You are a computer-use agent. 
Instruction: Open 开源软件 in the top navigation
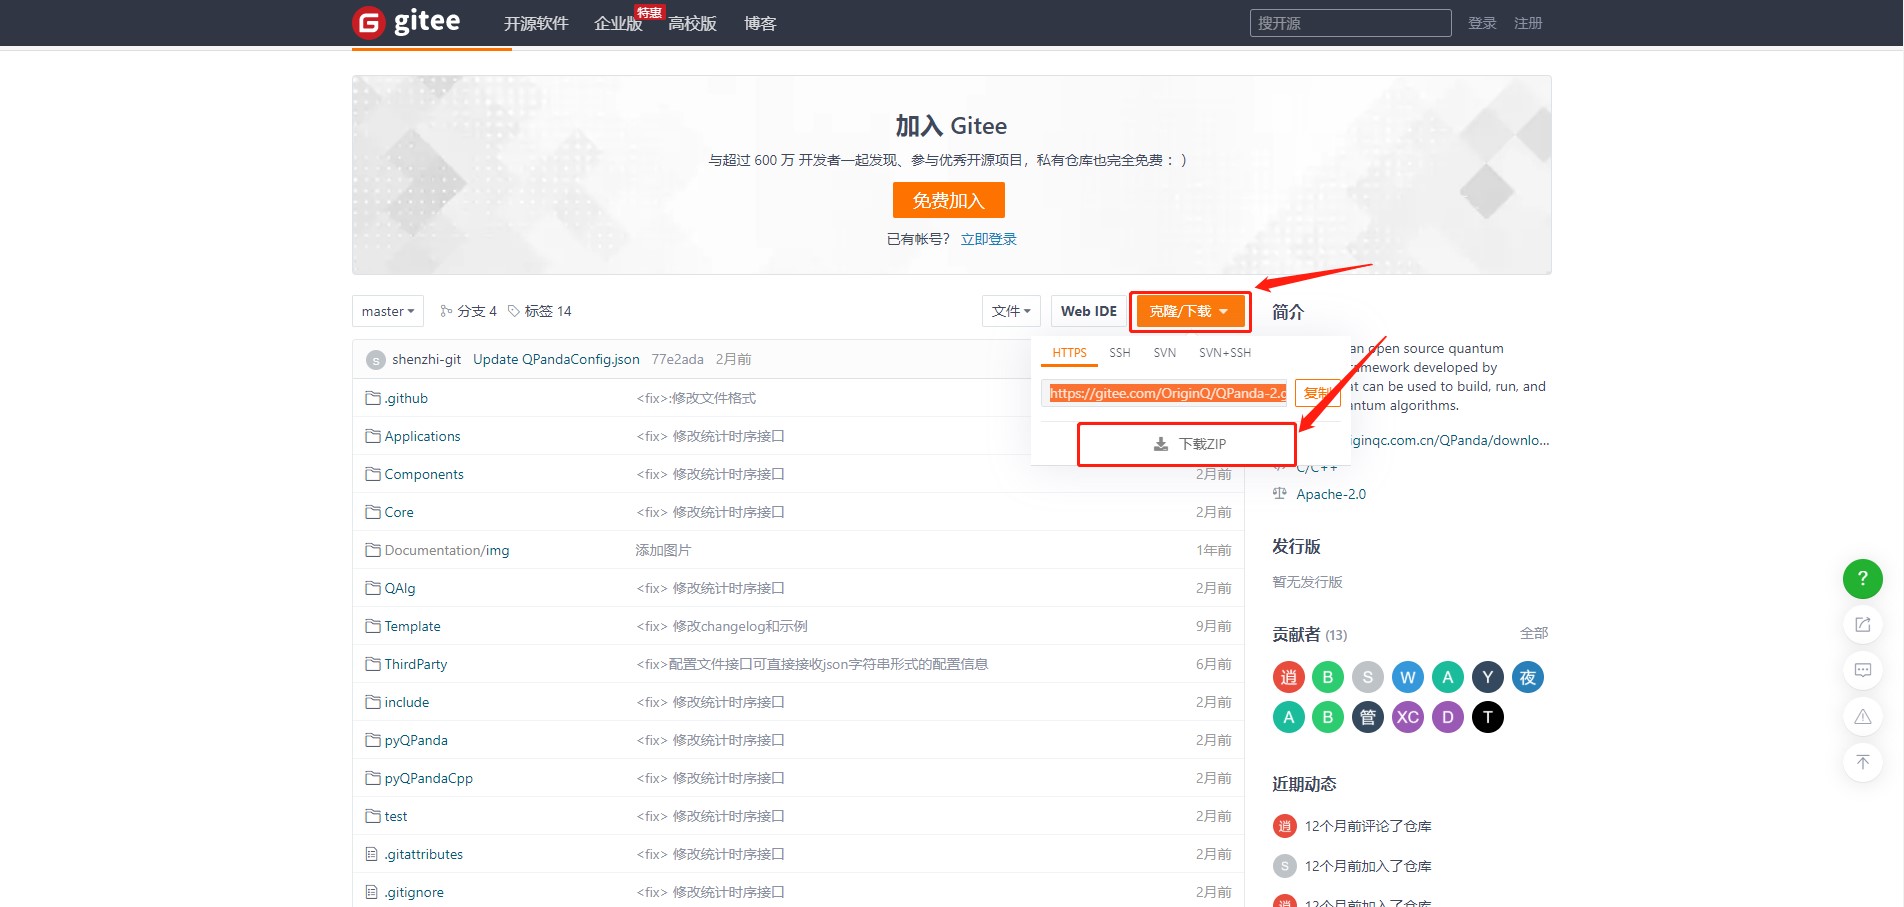tap(536, 23)
